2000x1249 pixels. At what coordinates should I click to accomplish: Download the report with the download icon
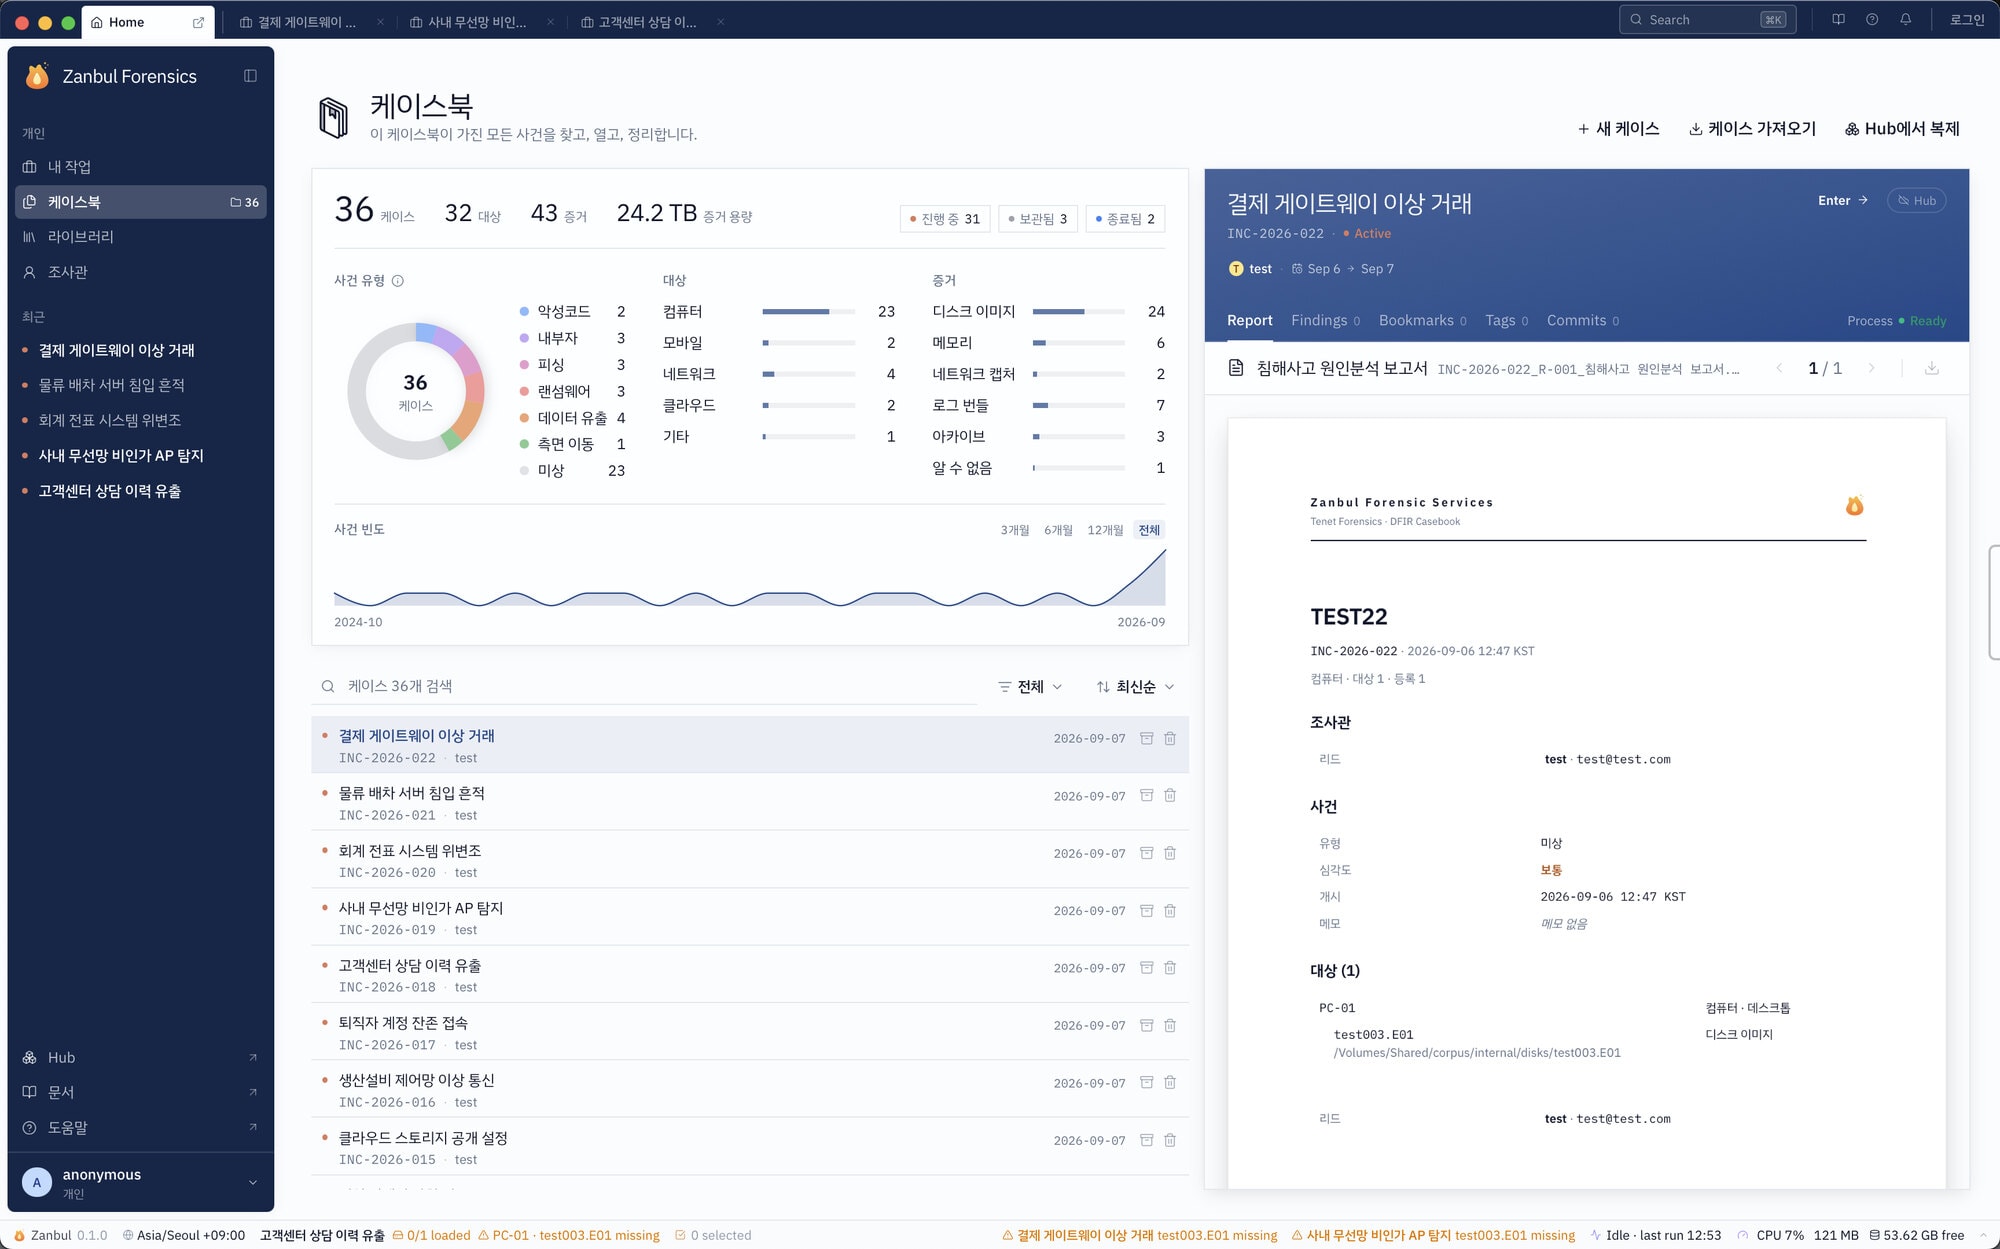pyautogui.click(x=1932, y=368)
